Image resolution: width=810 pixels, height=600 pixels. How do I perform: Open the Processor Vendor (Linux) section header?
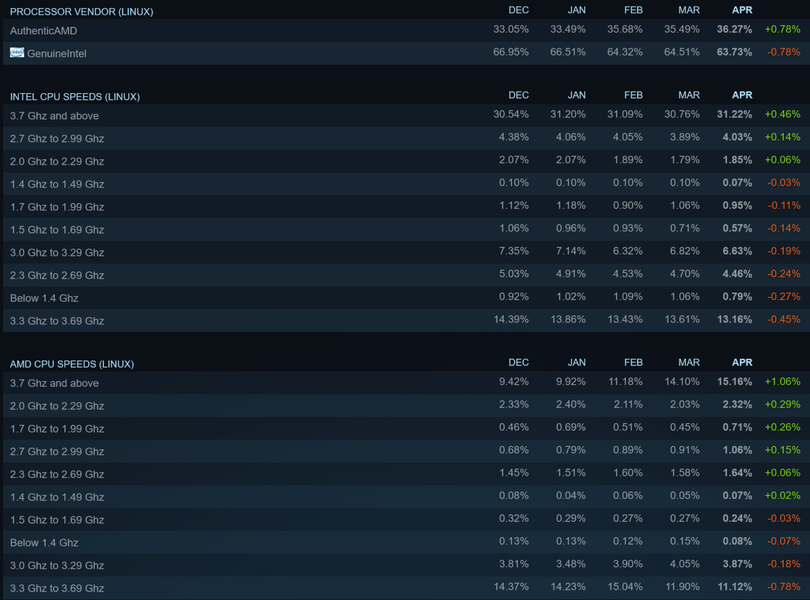(82, 11)
